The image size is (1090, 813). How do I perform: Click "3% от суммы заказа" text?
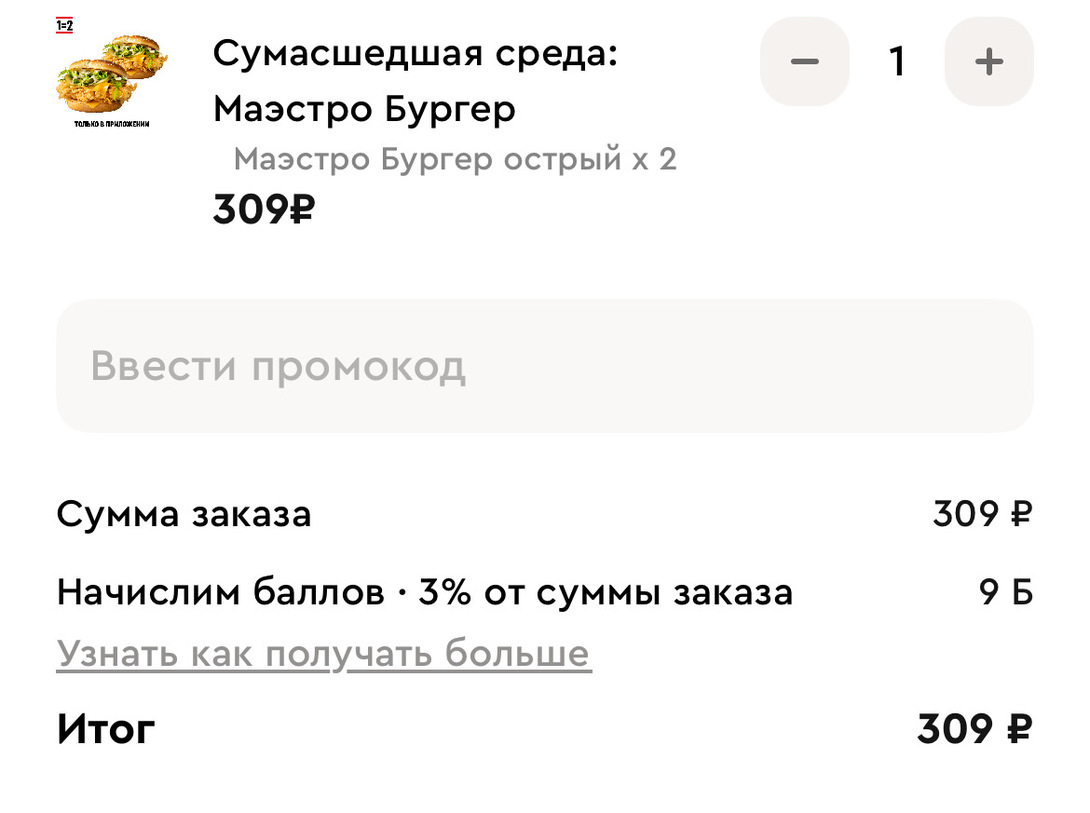[605, 592]
